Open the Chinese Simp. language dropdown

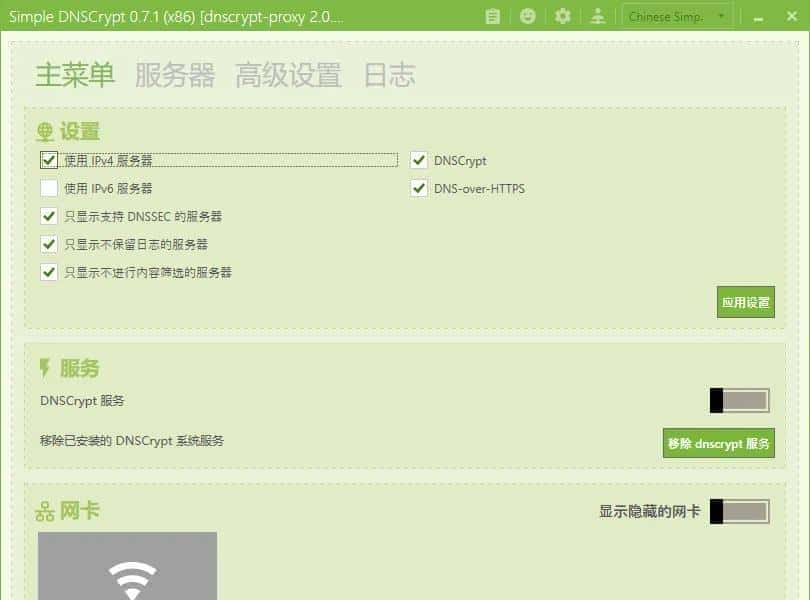tap(676, 16)
